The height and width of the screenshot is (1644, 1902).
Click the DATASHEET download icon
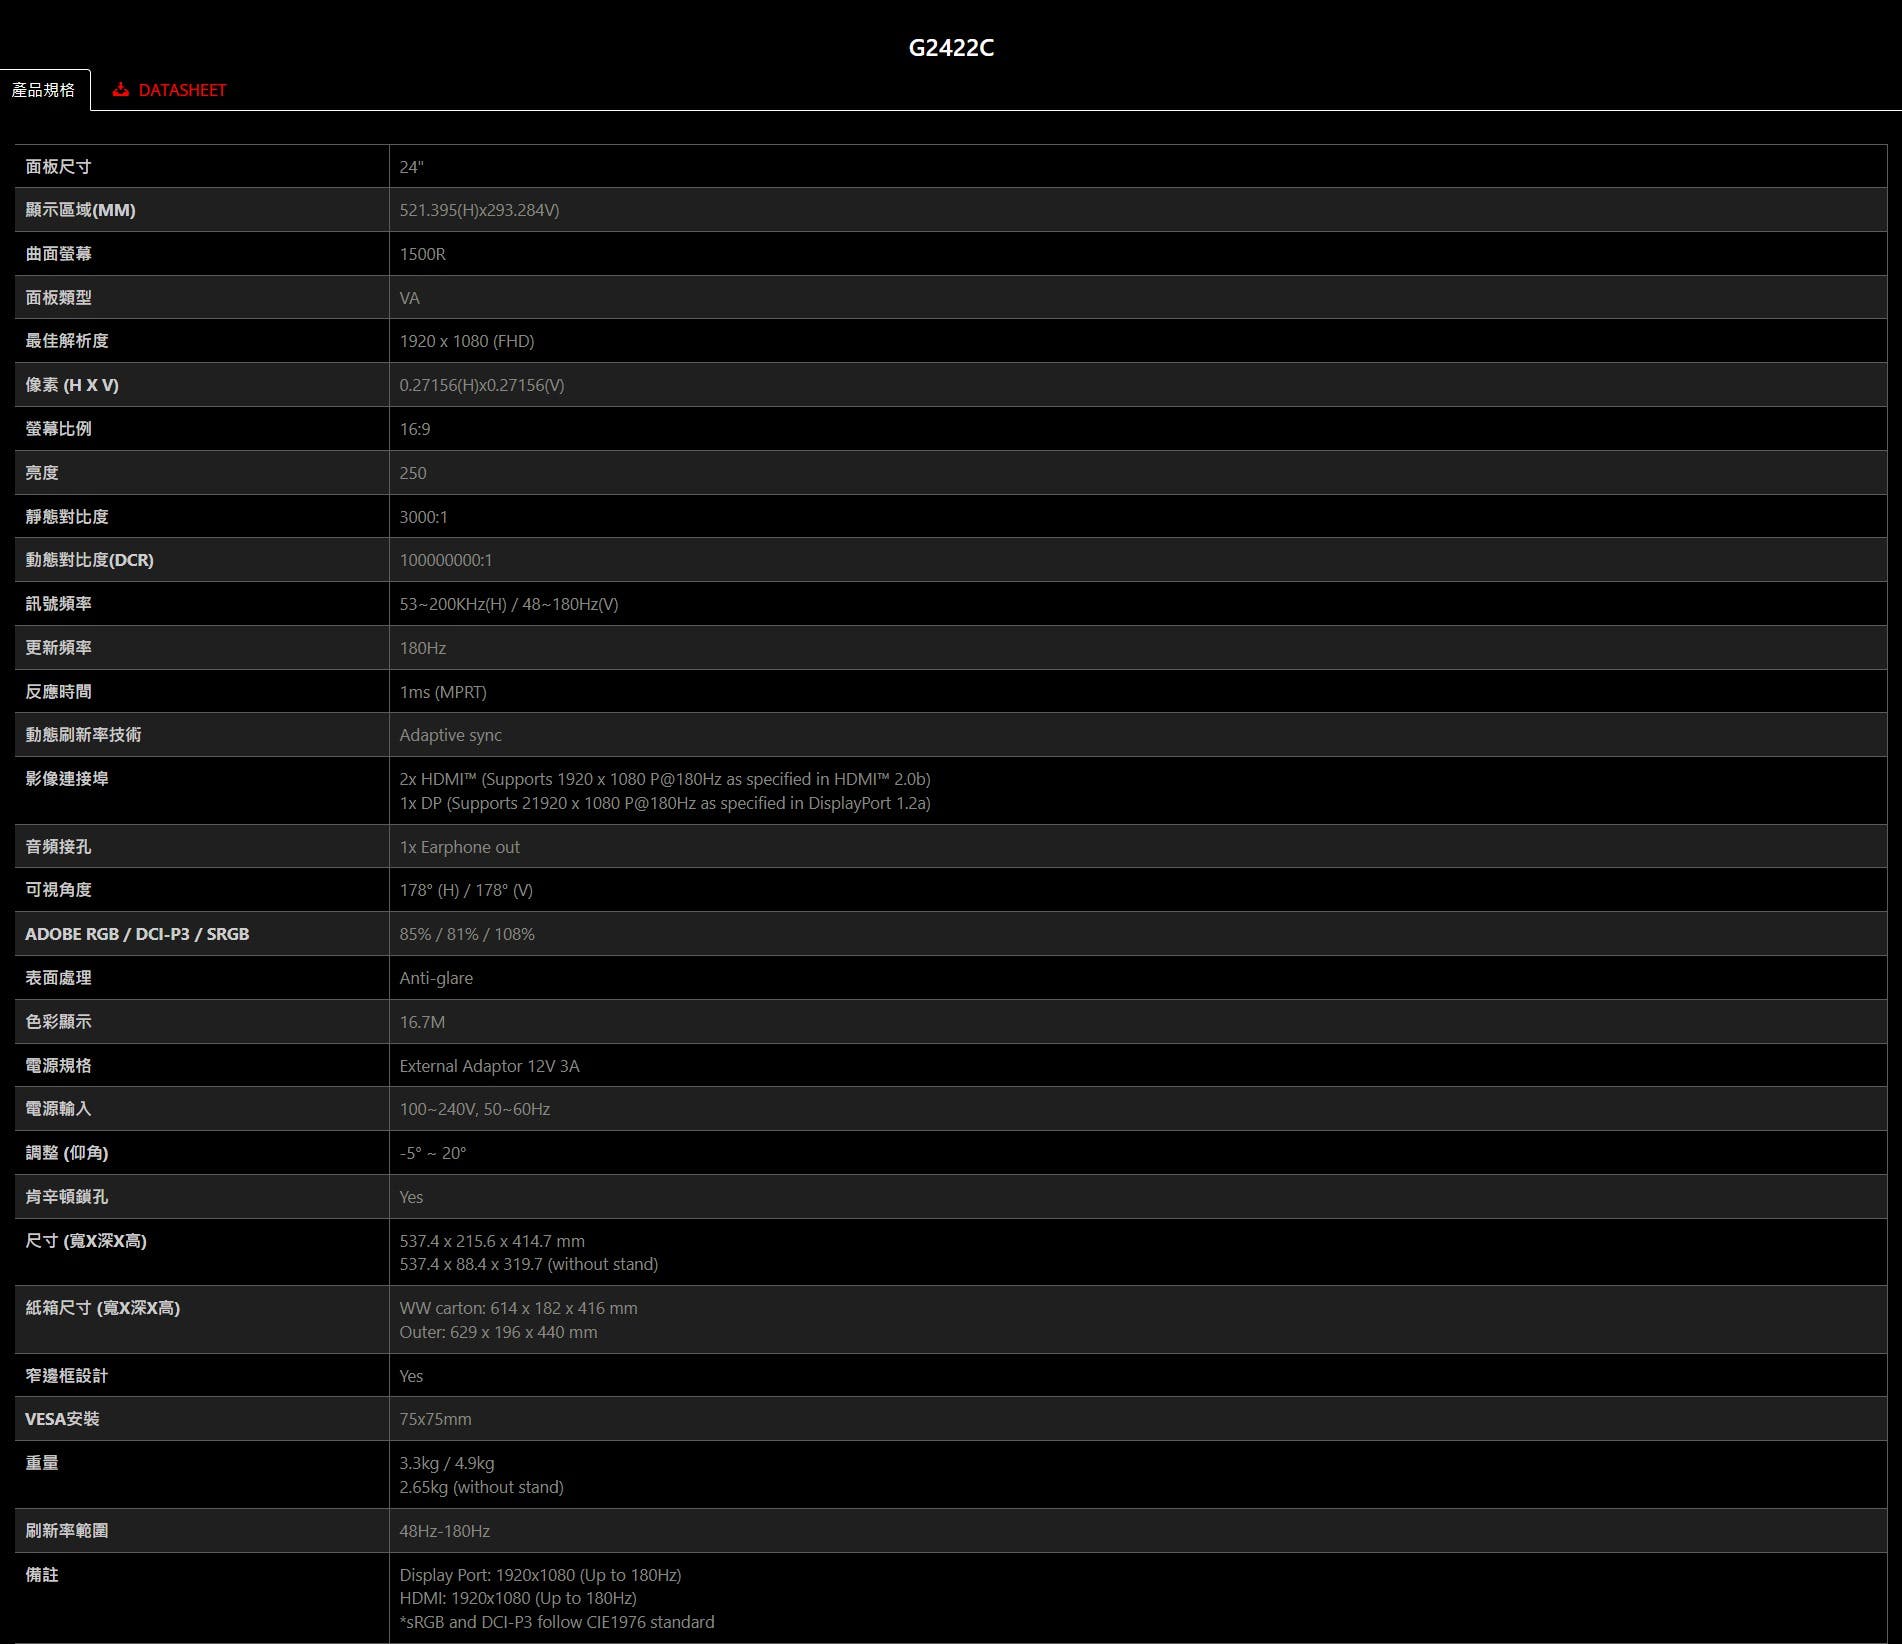(121, 90)
